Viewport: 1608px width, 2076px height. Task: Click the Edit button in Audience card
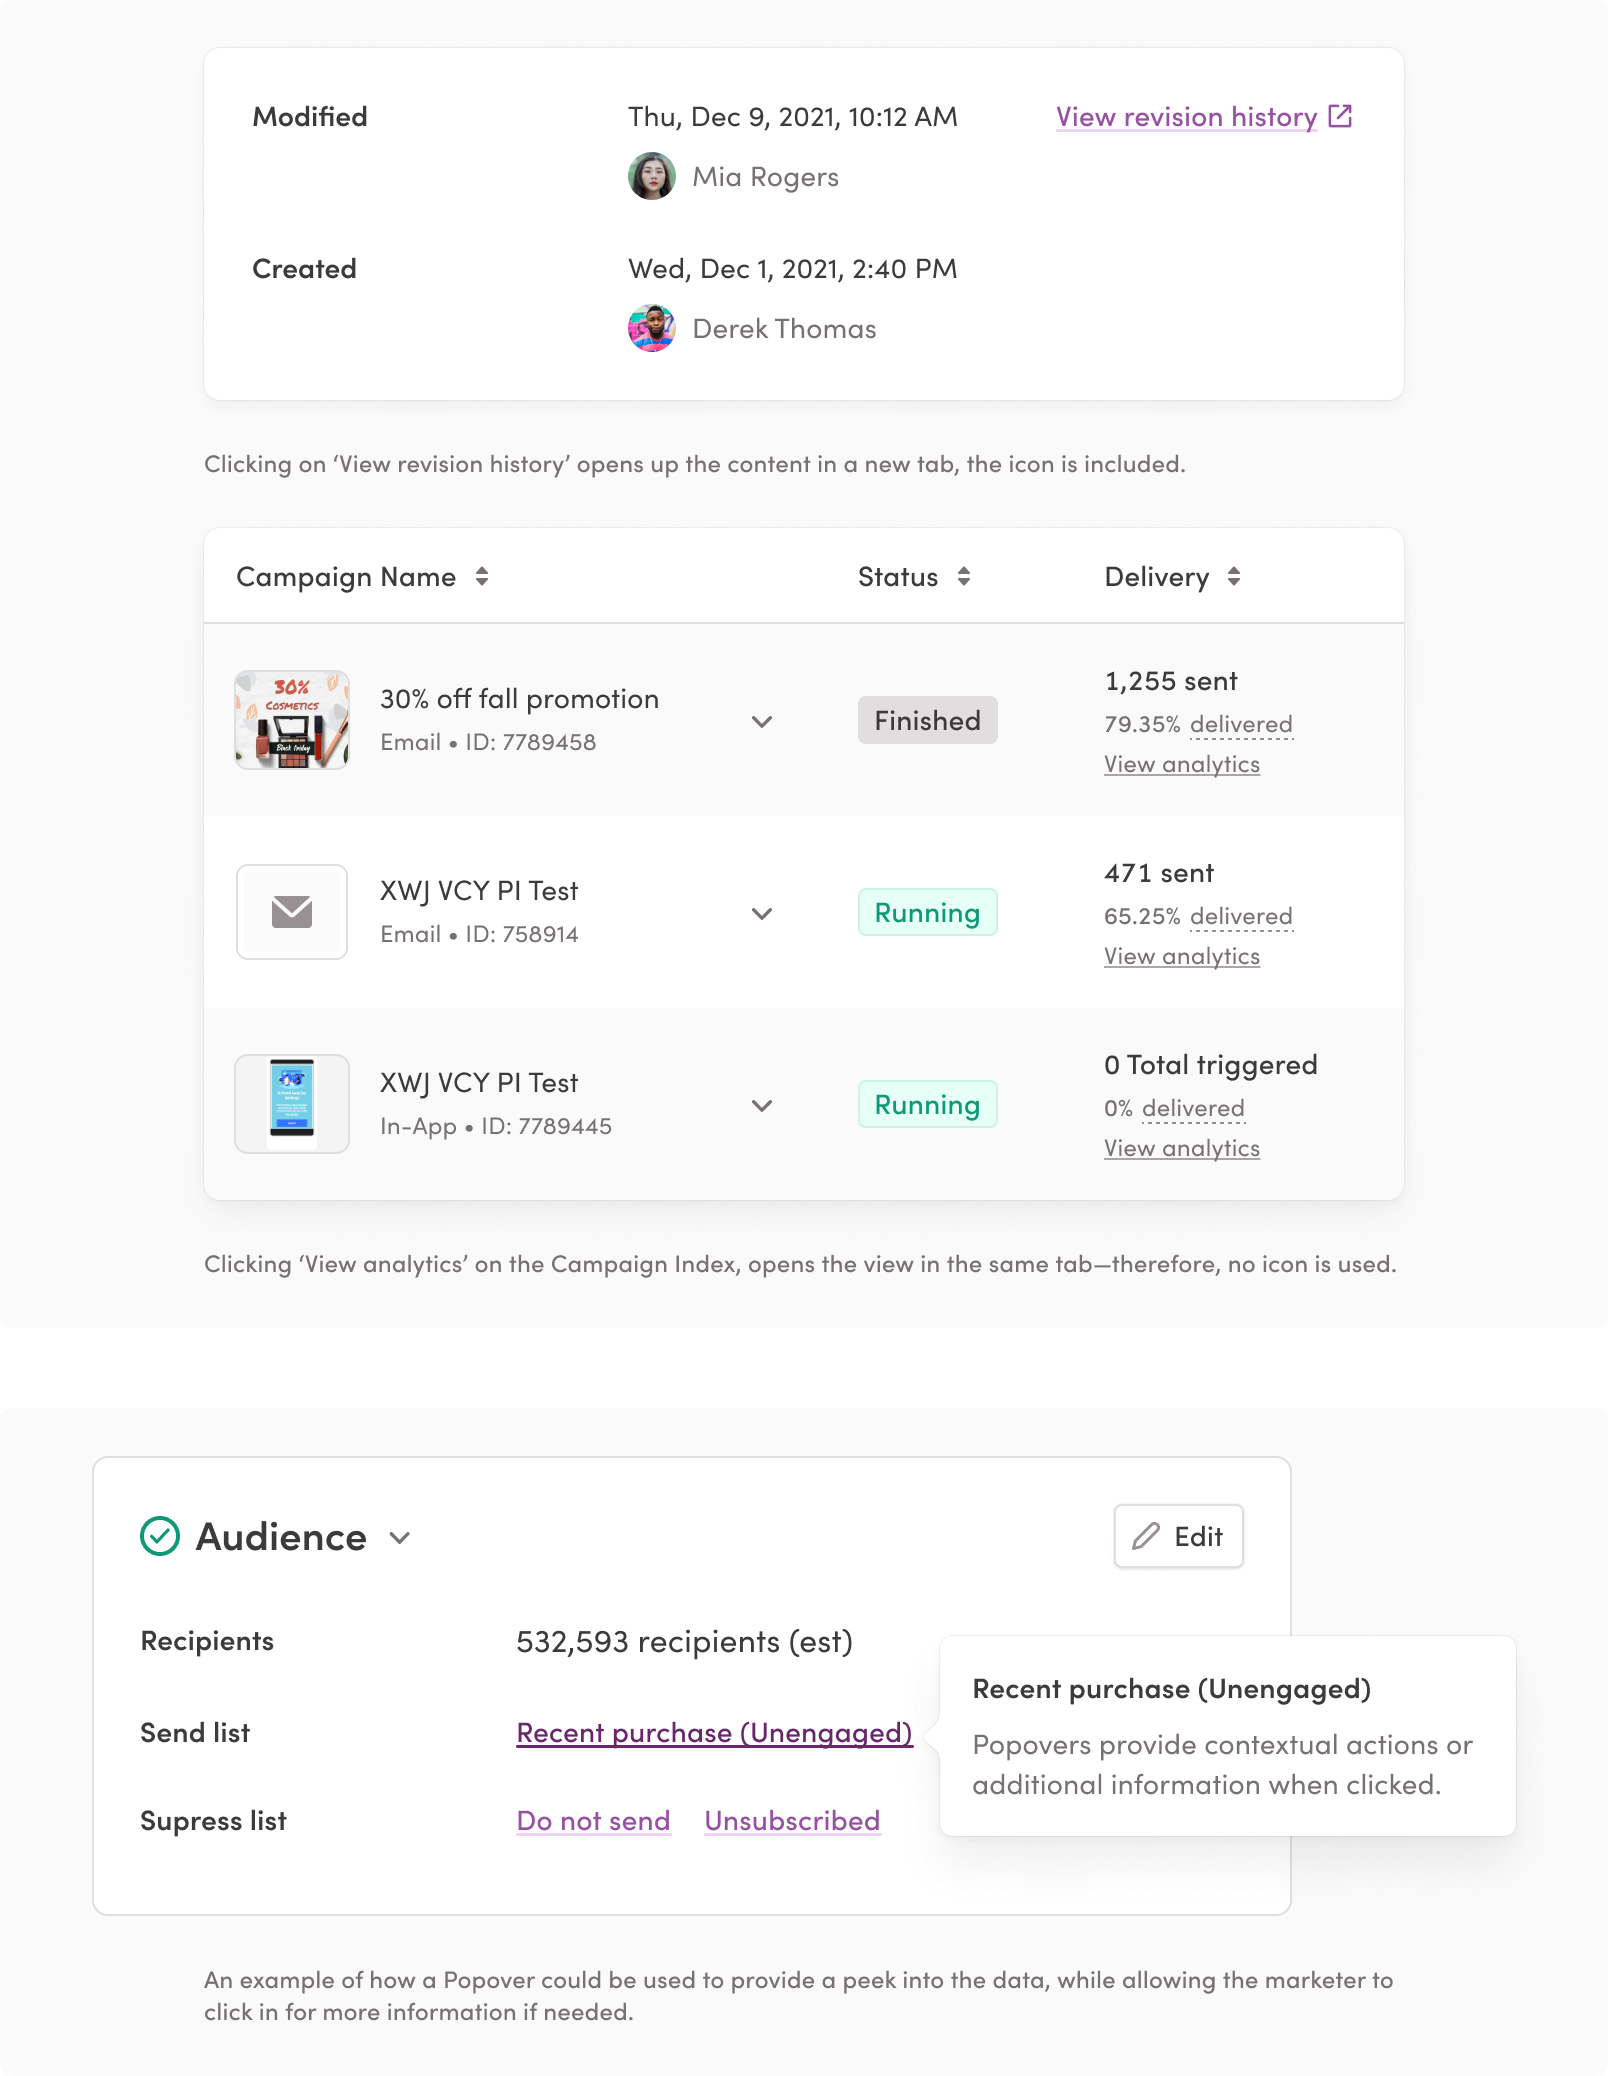pyautogui.click(x=1178, y=1536)
